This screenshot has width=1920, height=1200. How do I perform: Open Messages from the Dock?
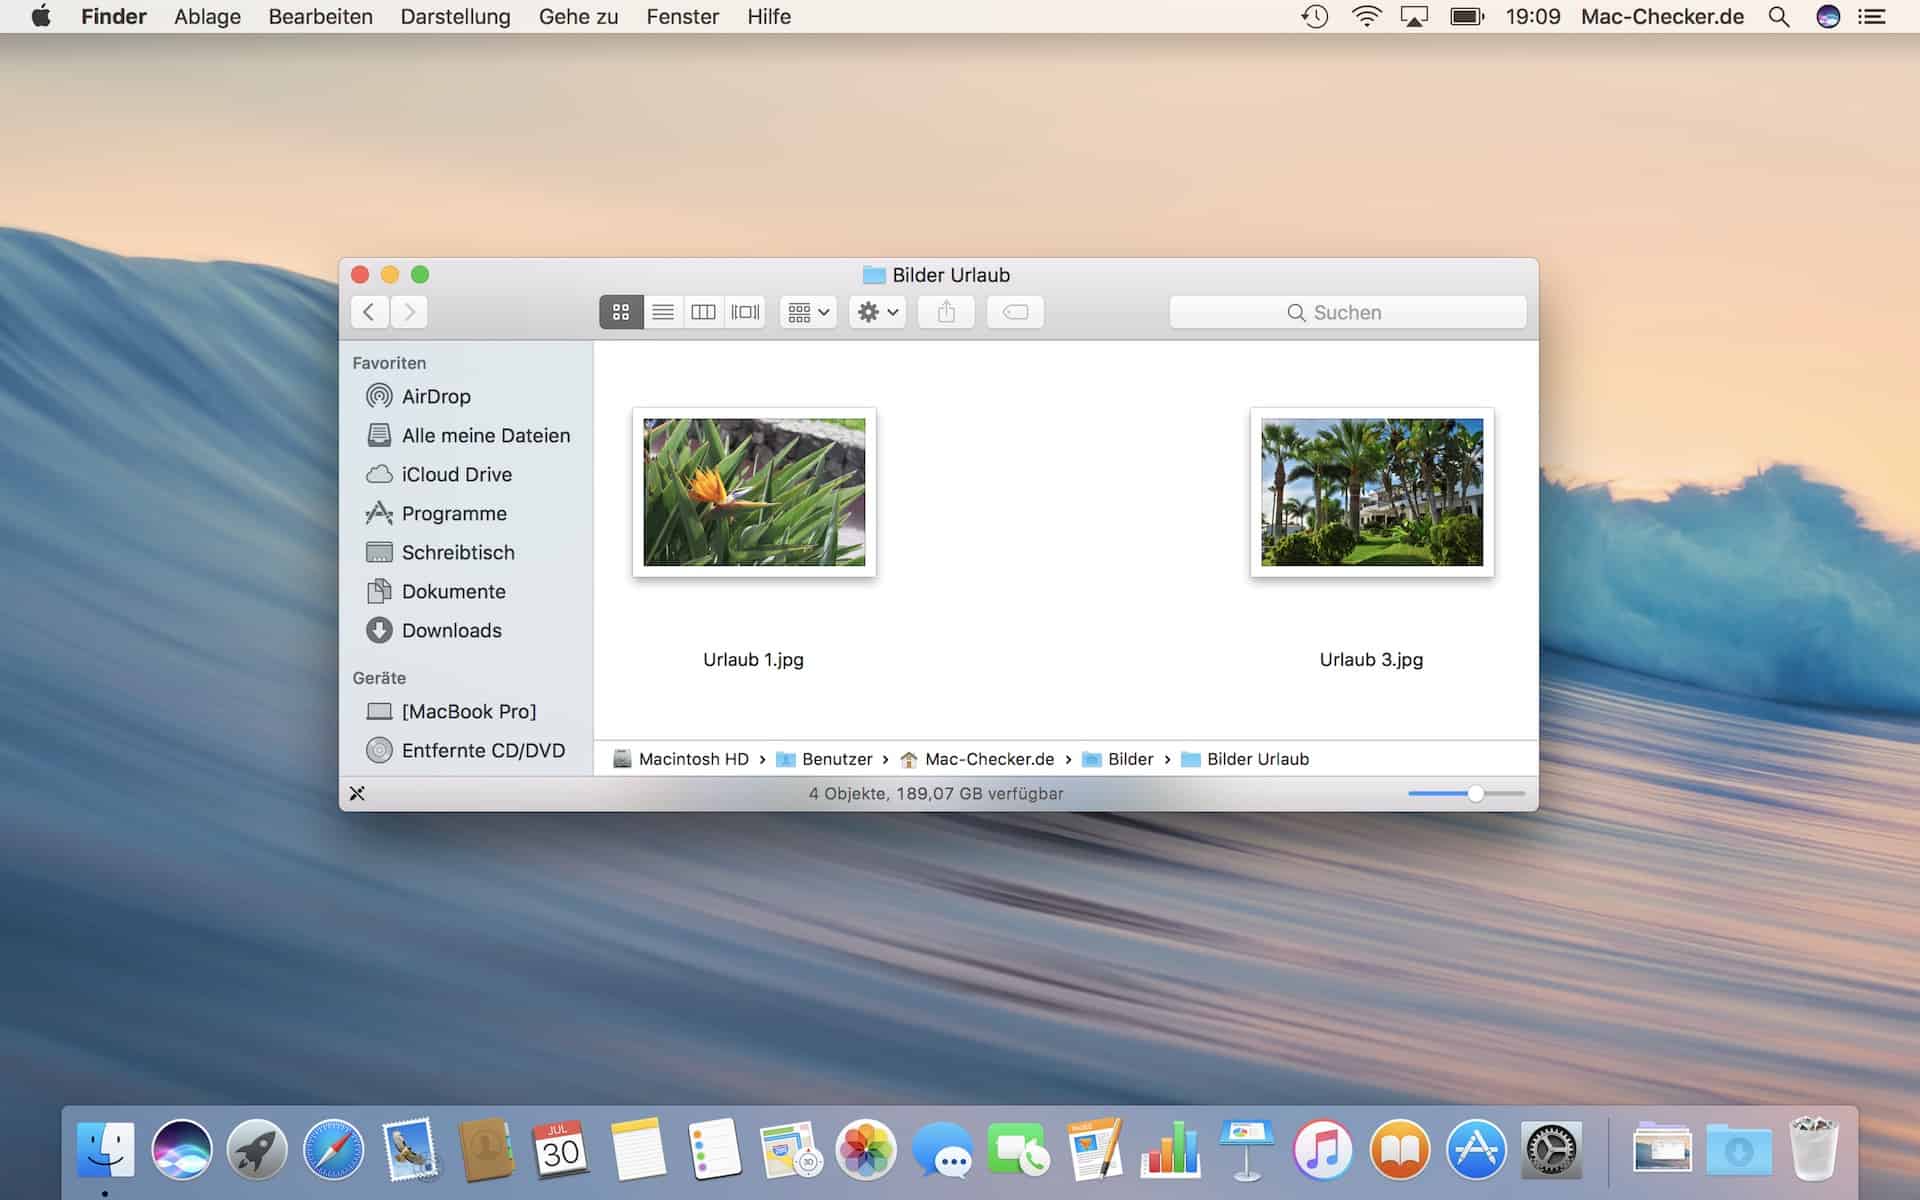(942, 1149)
